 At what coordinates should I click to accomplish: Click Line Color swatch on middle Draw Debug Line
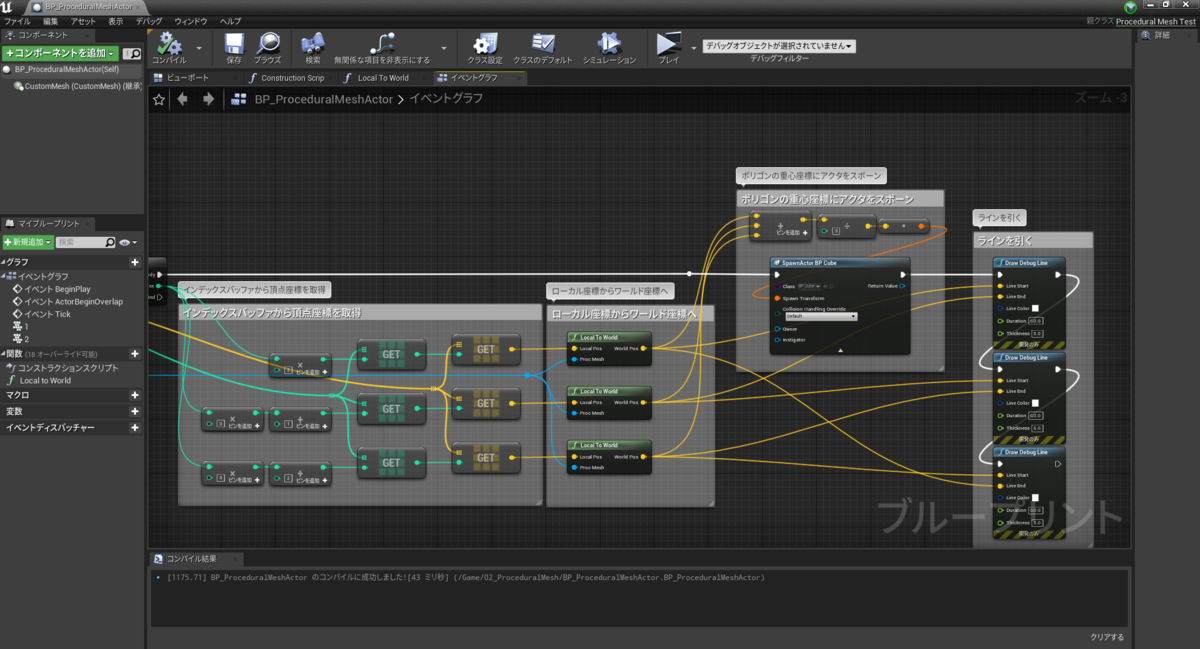pos(1036,403)
